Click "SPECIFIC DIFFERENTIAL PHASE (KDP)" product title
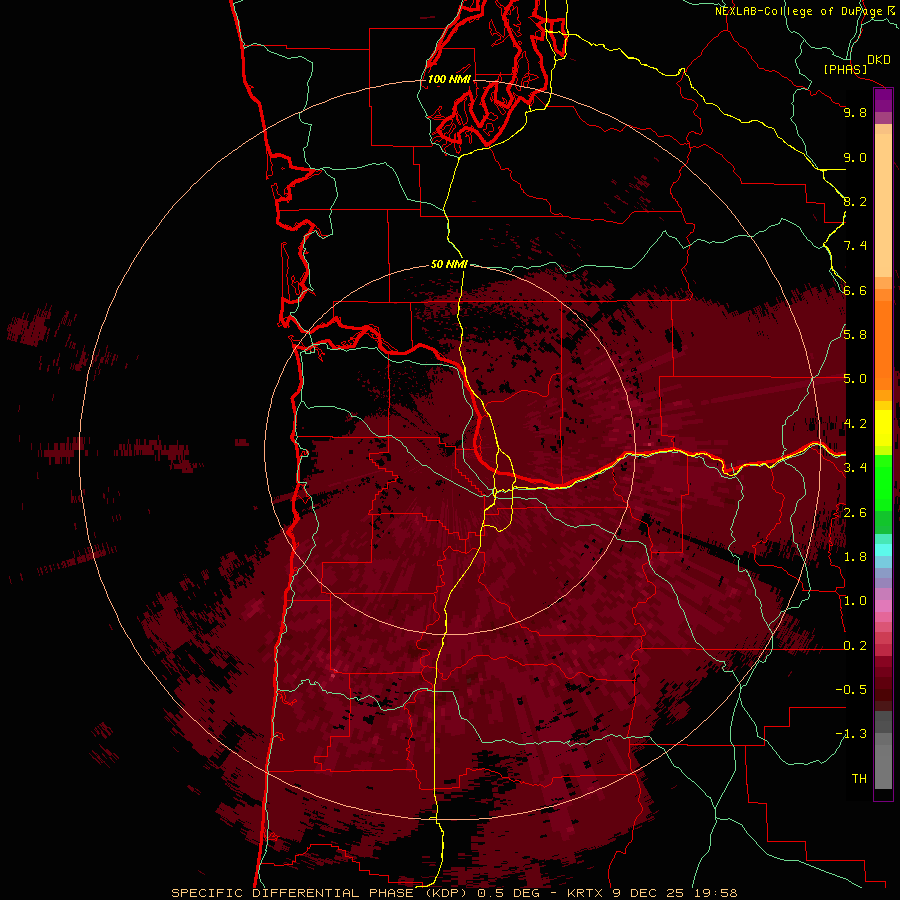The width and height of the screenshot is (900, 900). [320, 893]
